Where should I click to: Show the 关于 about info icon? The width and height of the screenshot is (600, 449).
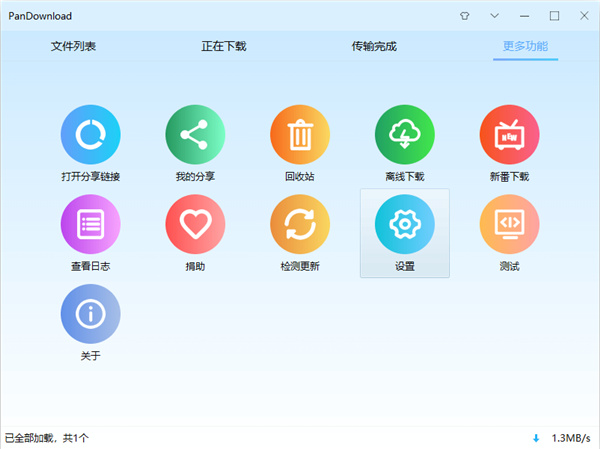click(90, 314)
